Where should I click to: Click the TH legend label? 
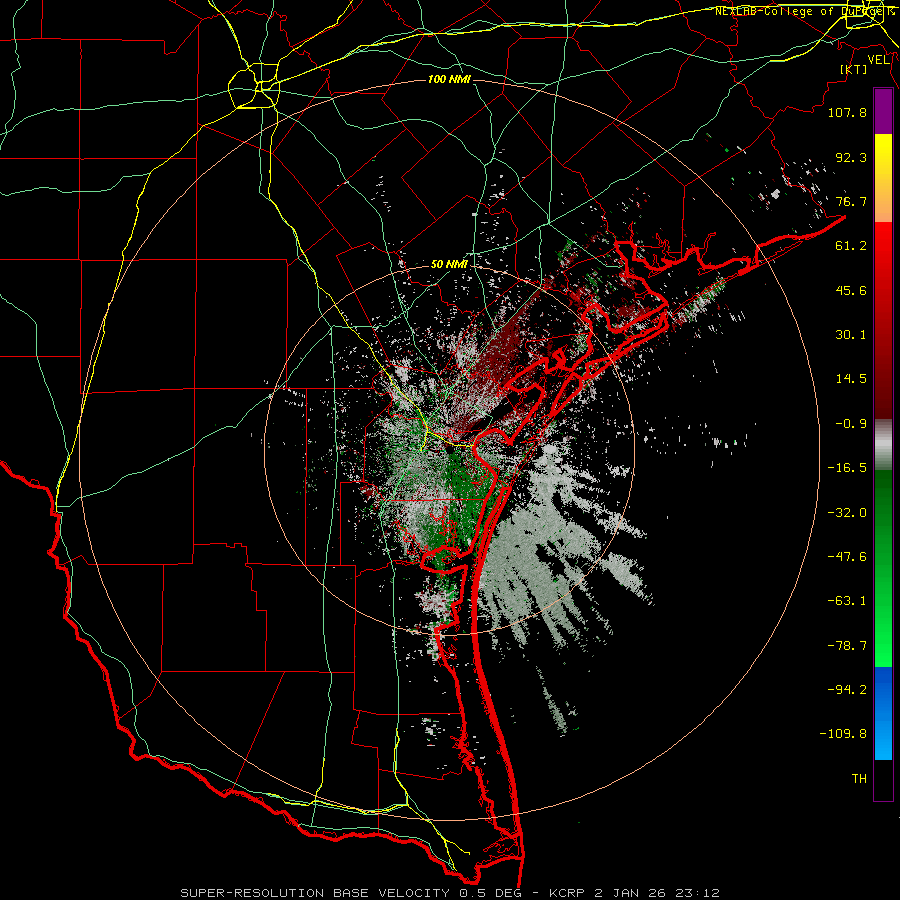click(859, 779)
